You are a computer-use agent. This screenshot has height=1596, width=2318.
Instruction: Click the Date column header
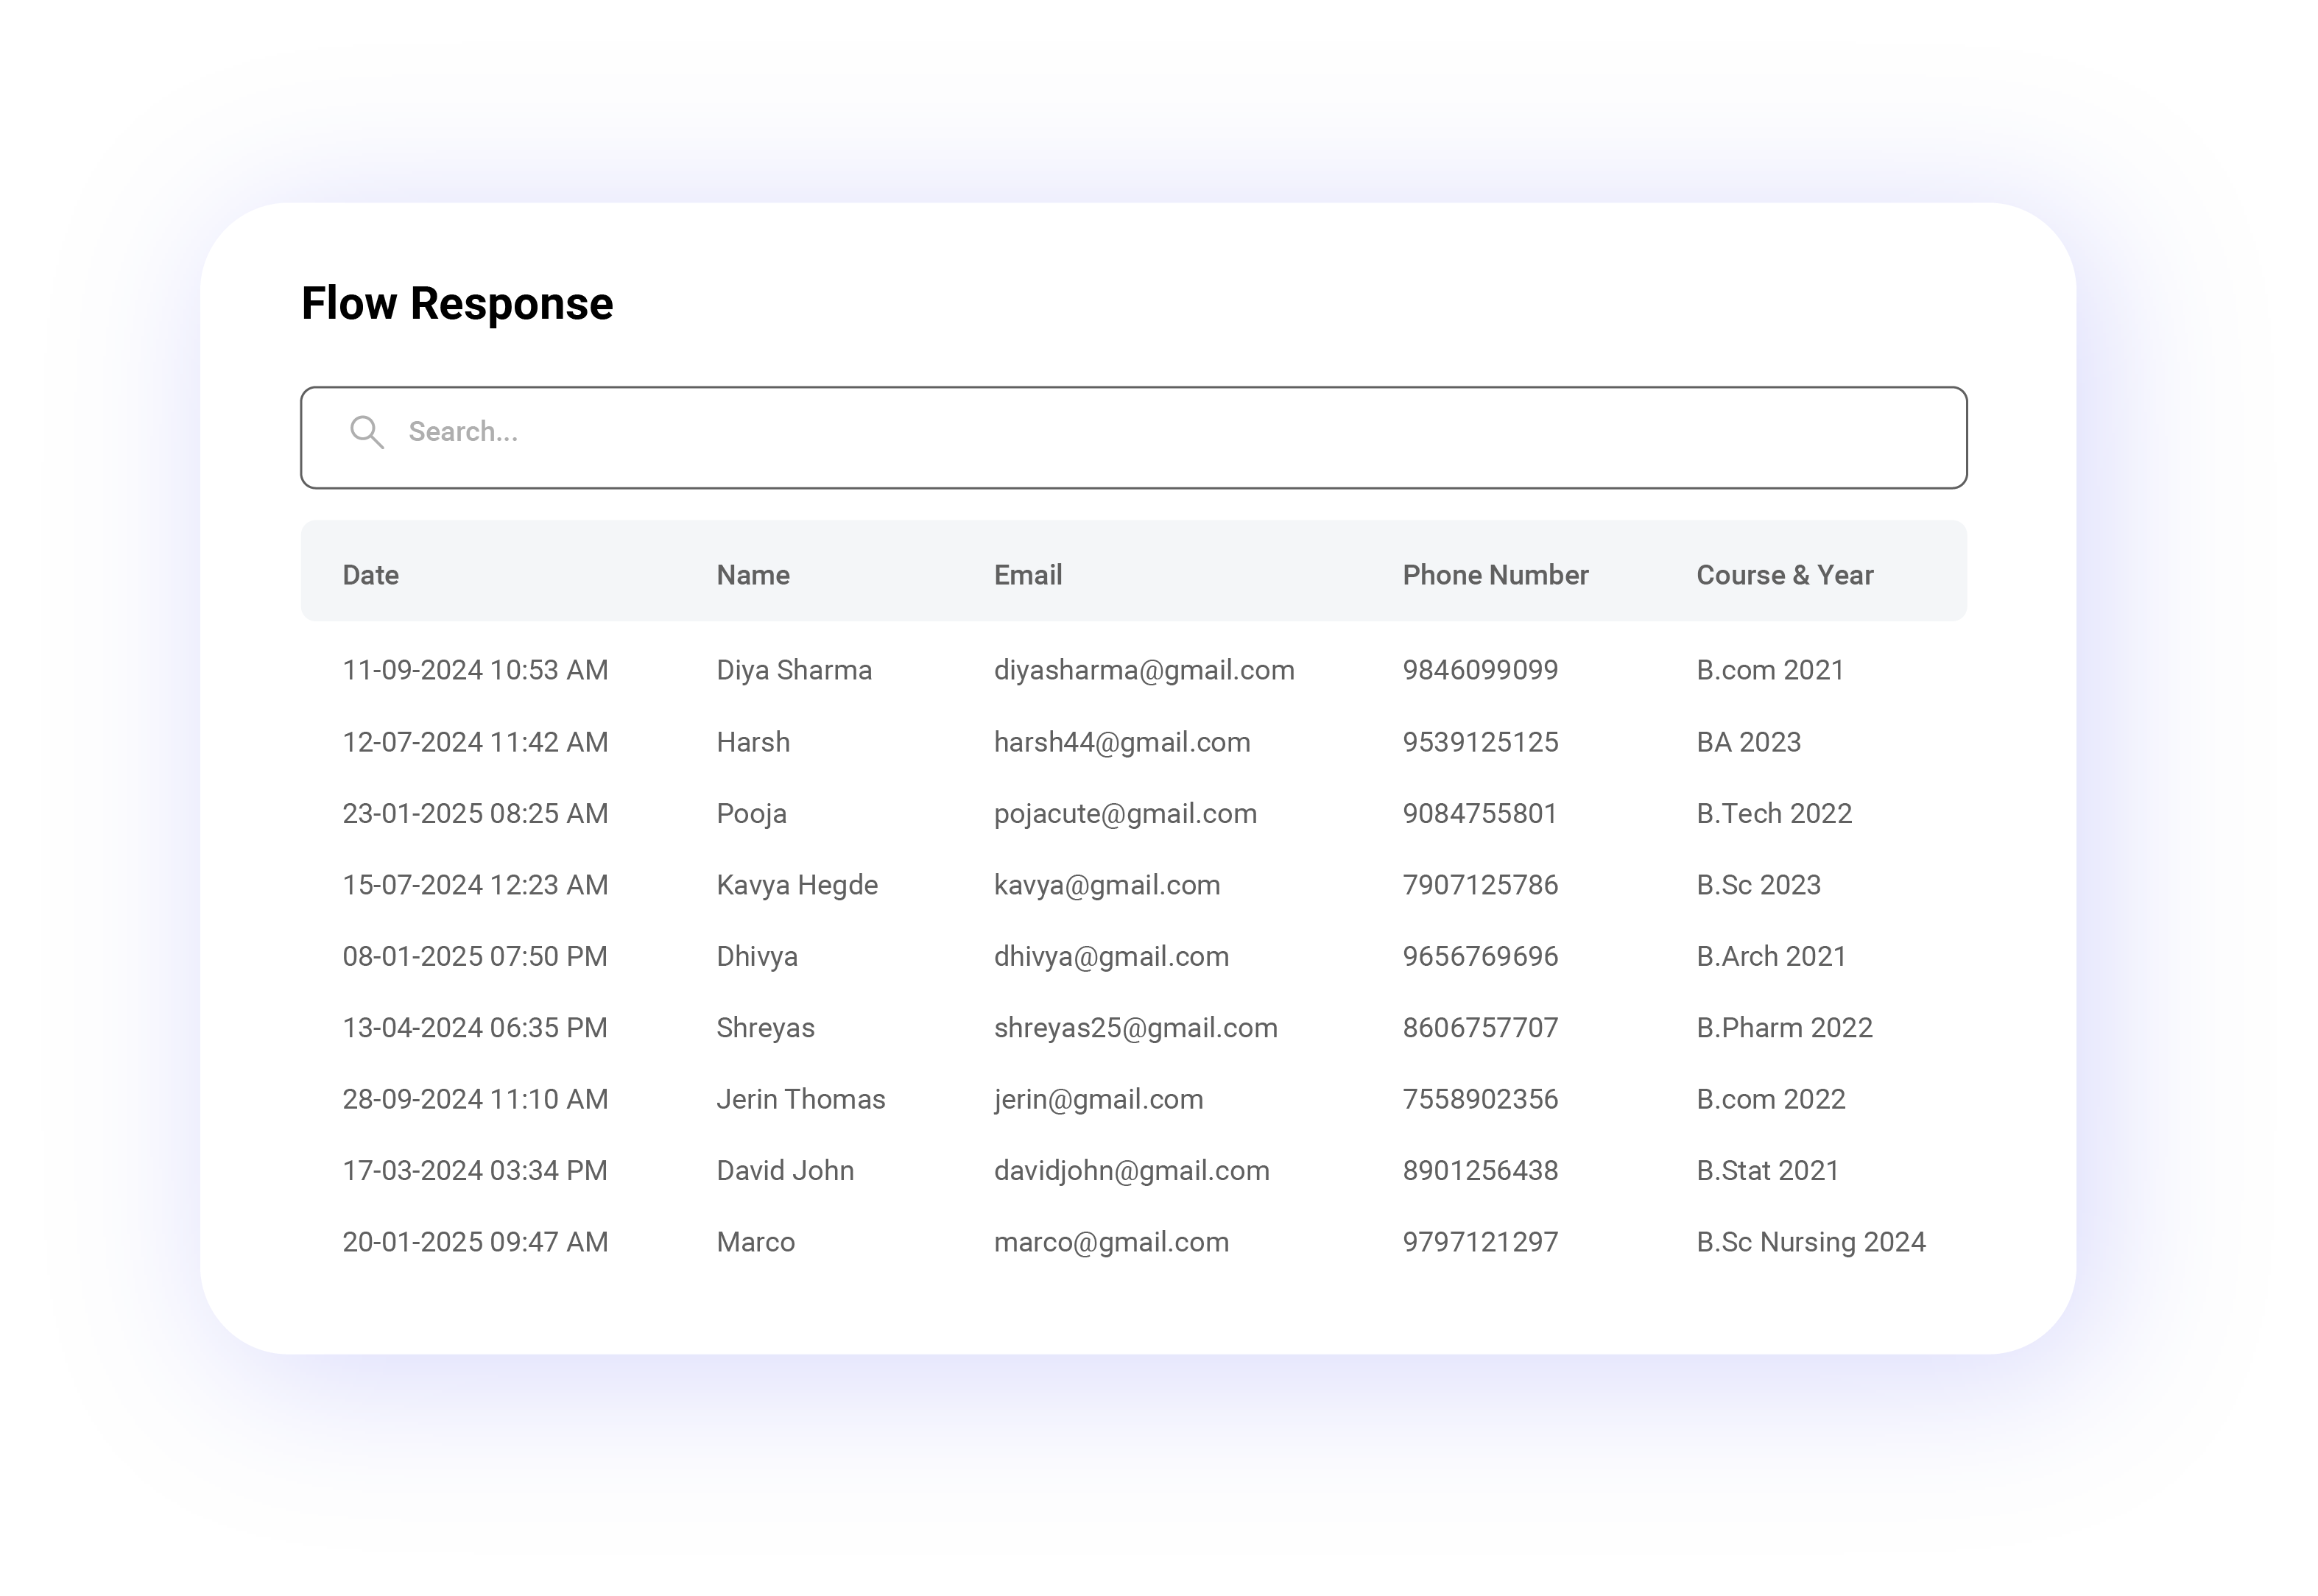pos(371,575)
